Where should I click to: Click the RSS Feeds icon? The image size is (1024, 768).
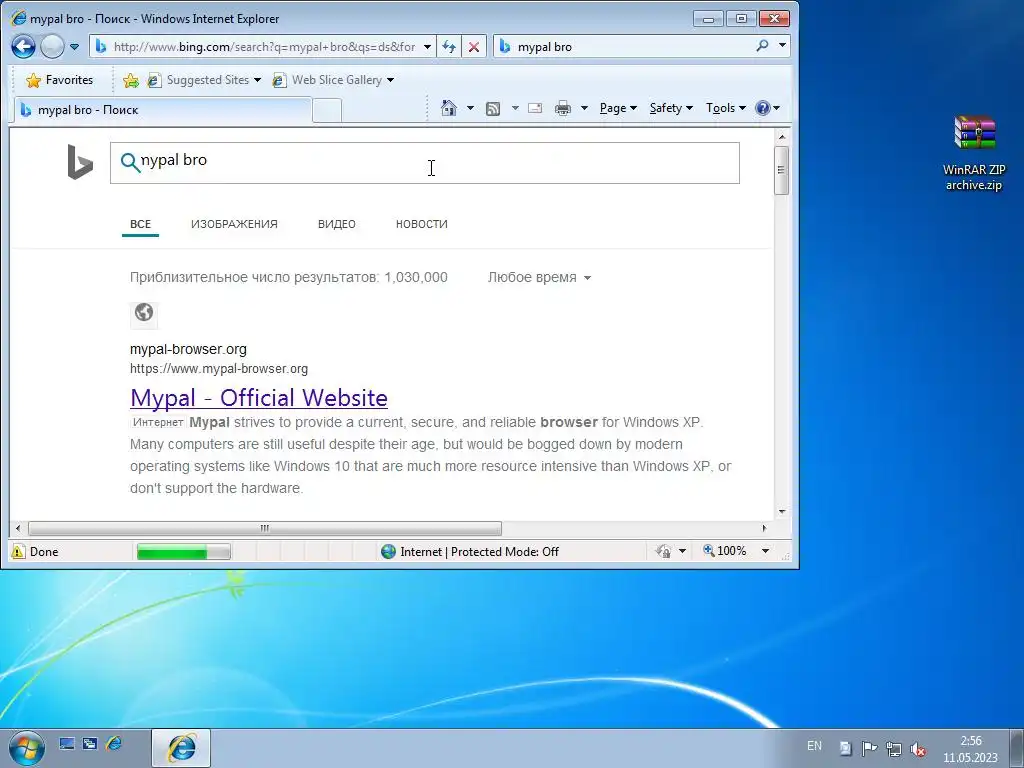[x=493, y=108]
